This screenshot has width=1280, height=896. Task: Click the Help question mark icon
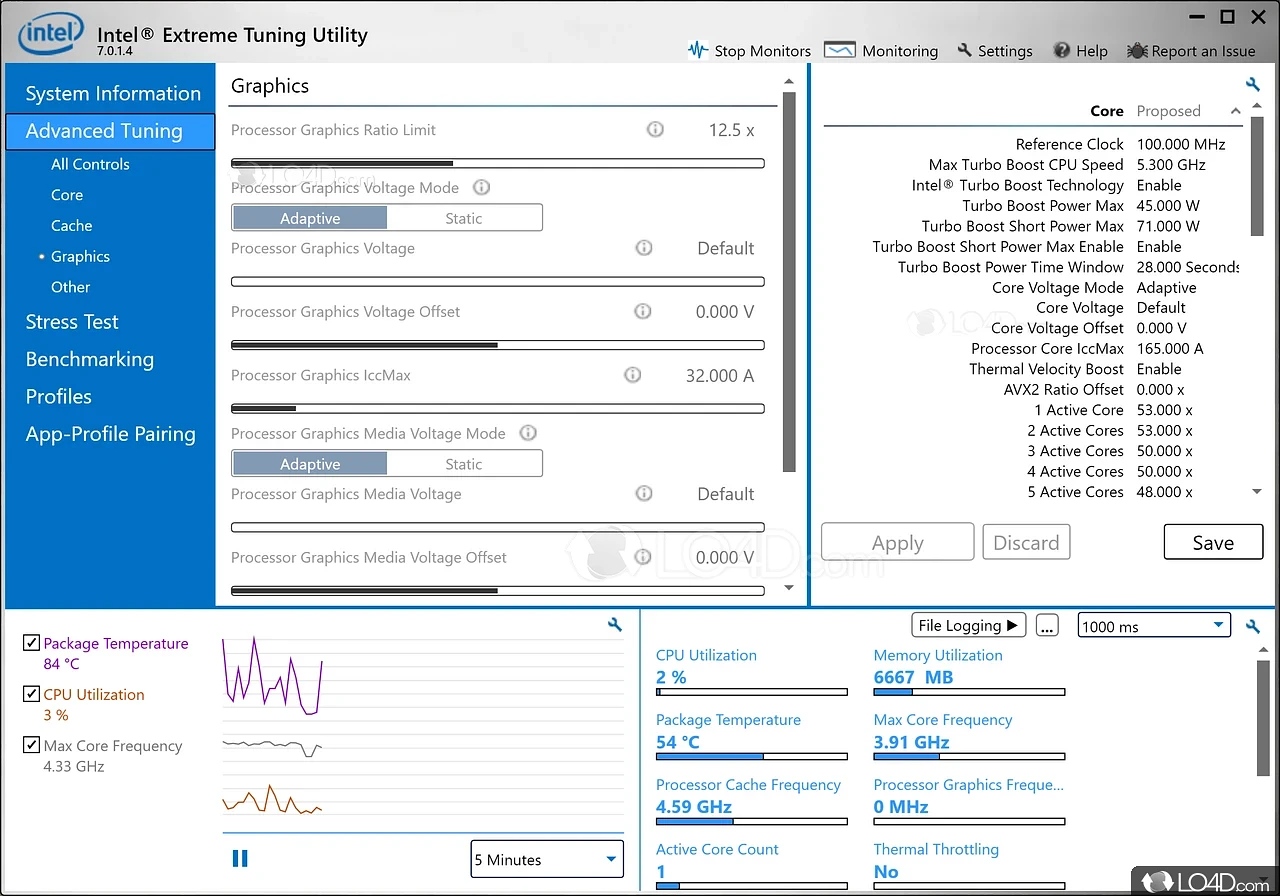[x=1062, y=51]
